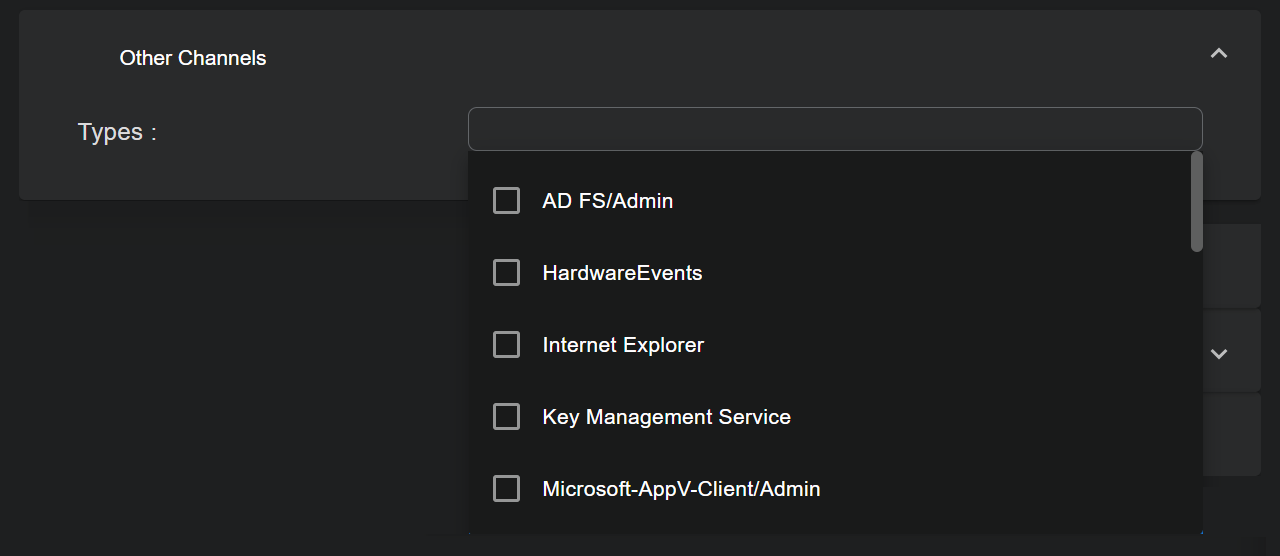Collapse the Other Channels section chevron

coord(1218,54)
